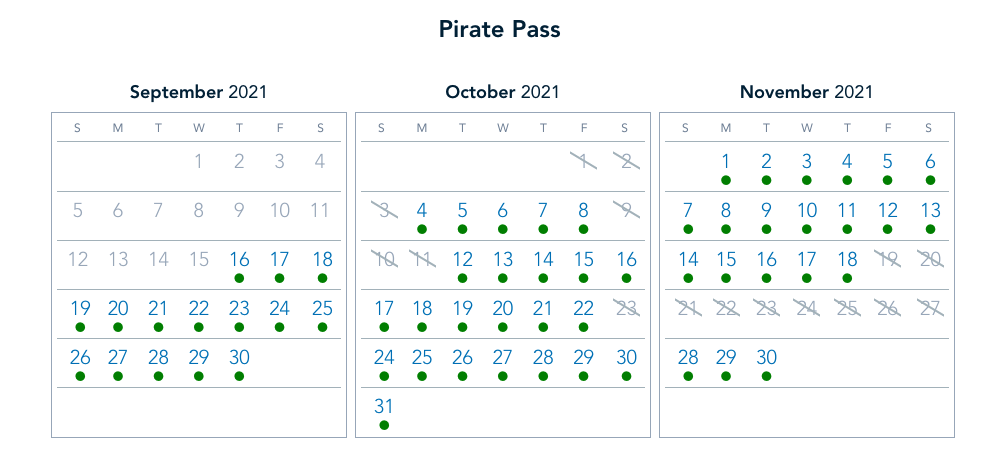
Task: Choose October 16 date
Action: tap(626, 259)
